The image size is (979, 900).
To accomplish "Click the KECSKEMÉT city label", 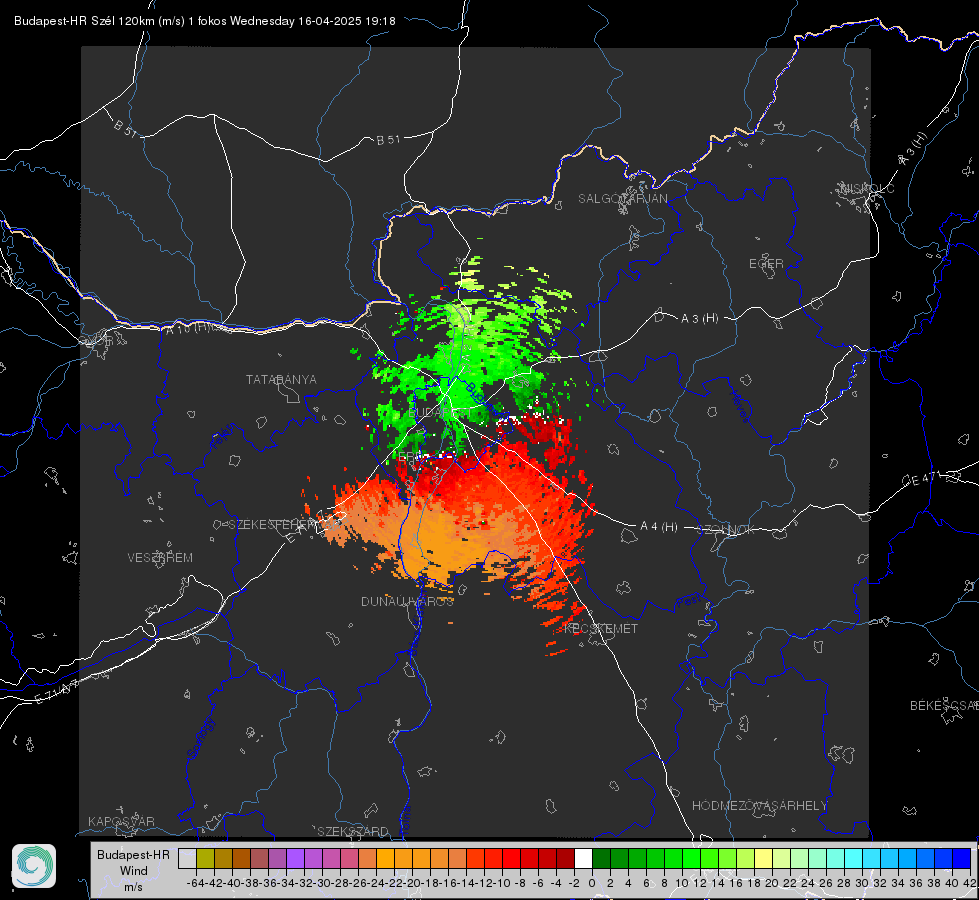I will point(601,628).
